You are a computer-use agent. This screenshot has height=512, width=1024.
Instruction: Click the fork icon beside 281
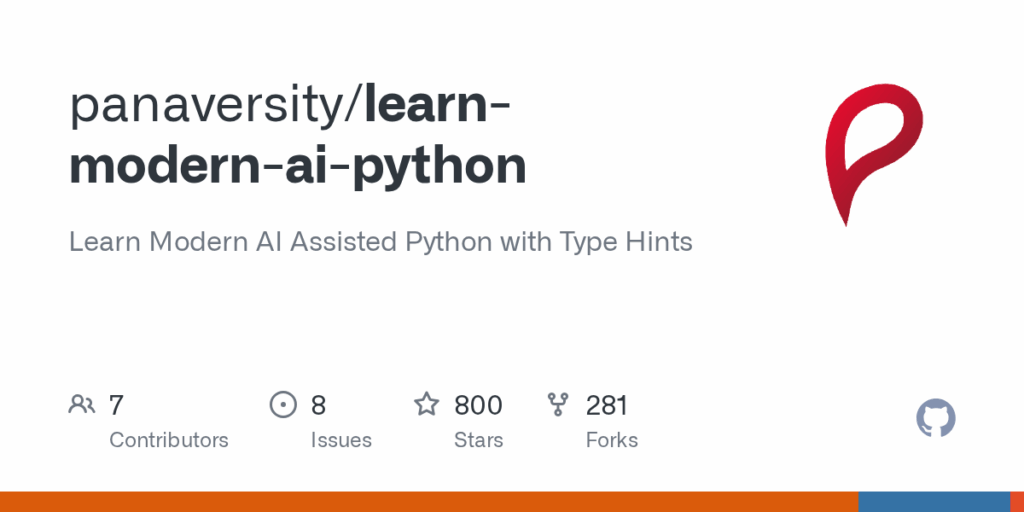[558, 405]
